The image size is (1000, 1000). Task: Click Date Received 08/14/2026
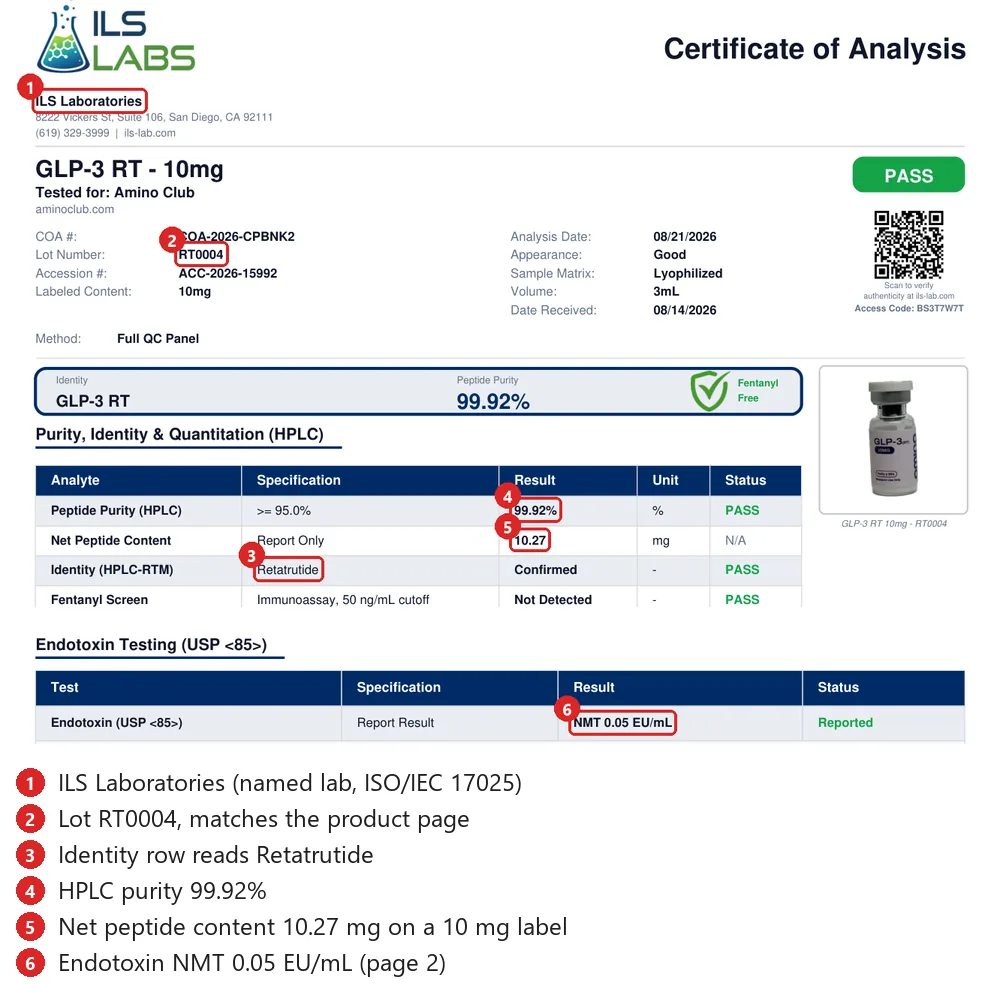pos(684,310)
